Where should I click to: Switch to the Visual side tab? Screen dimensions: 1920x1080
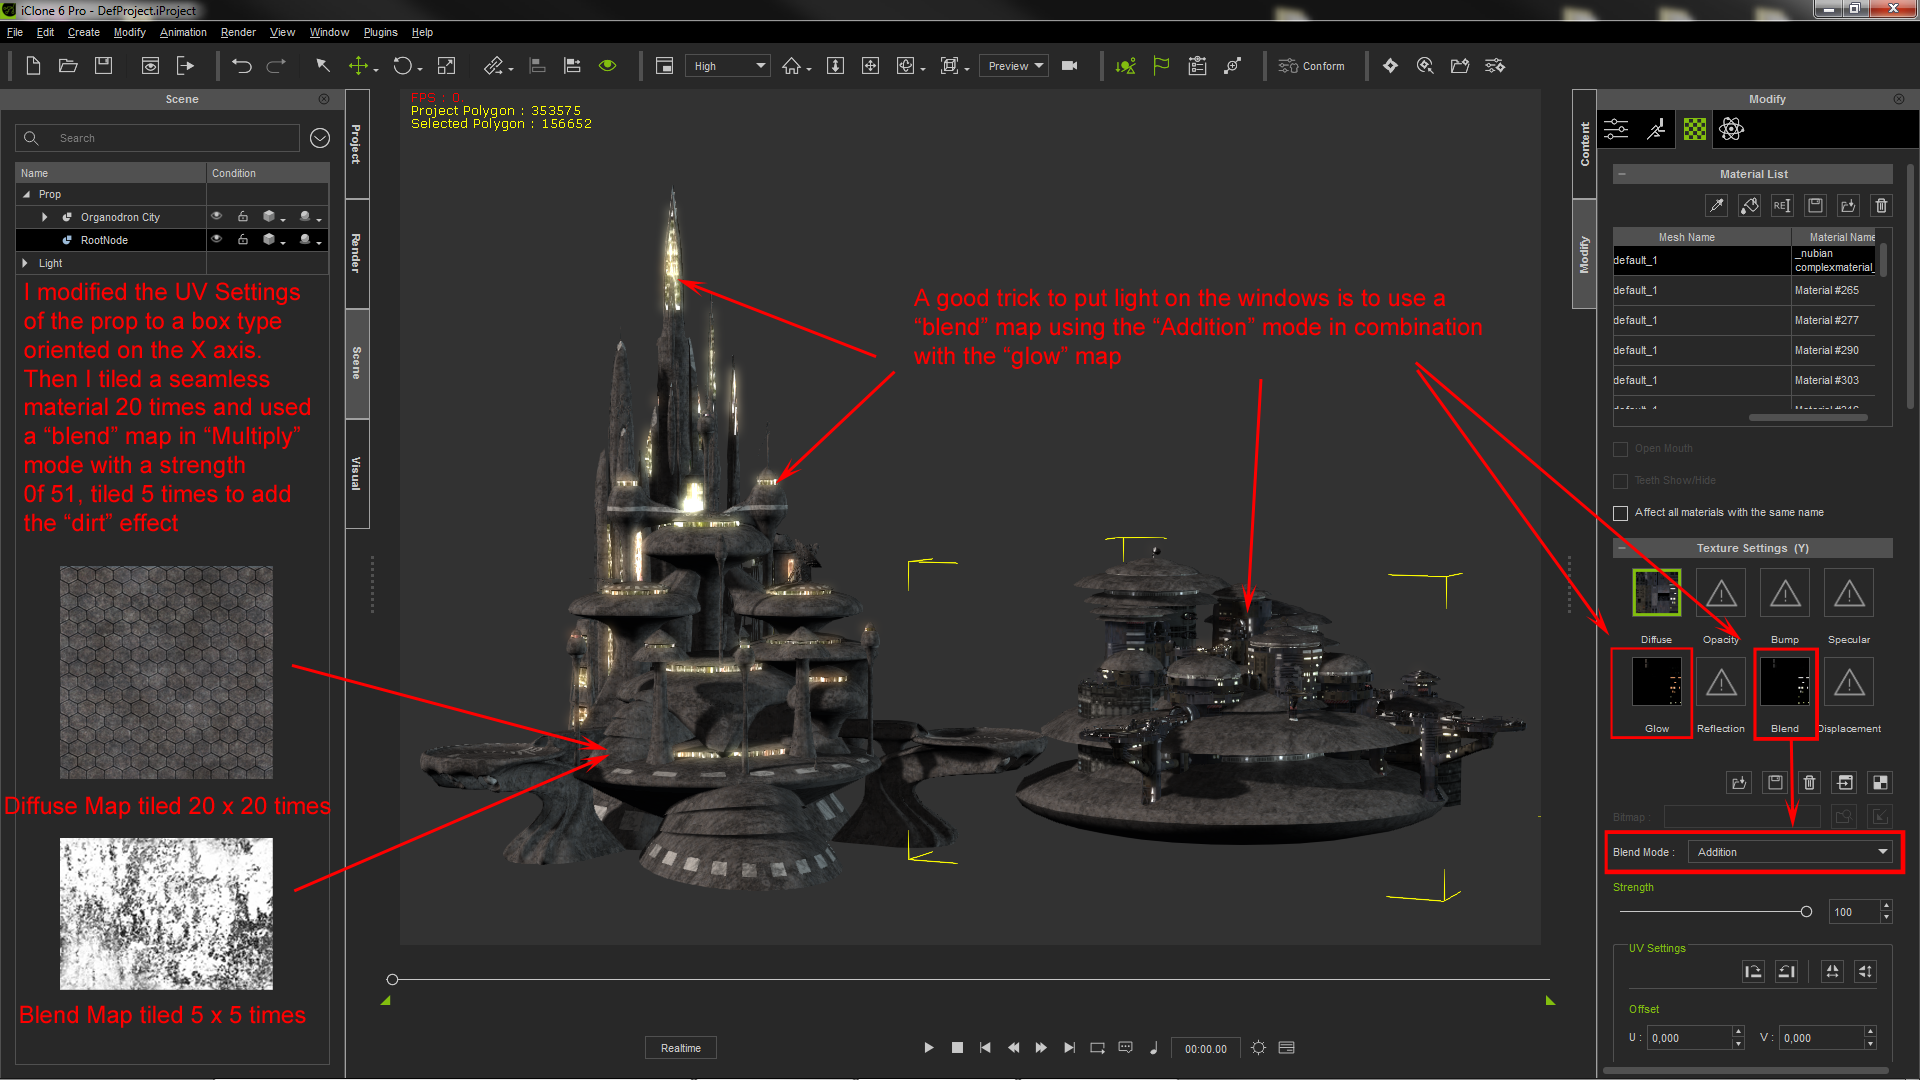click(357, 473)
